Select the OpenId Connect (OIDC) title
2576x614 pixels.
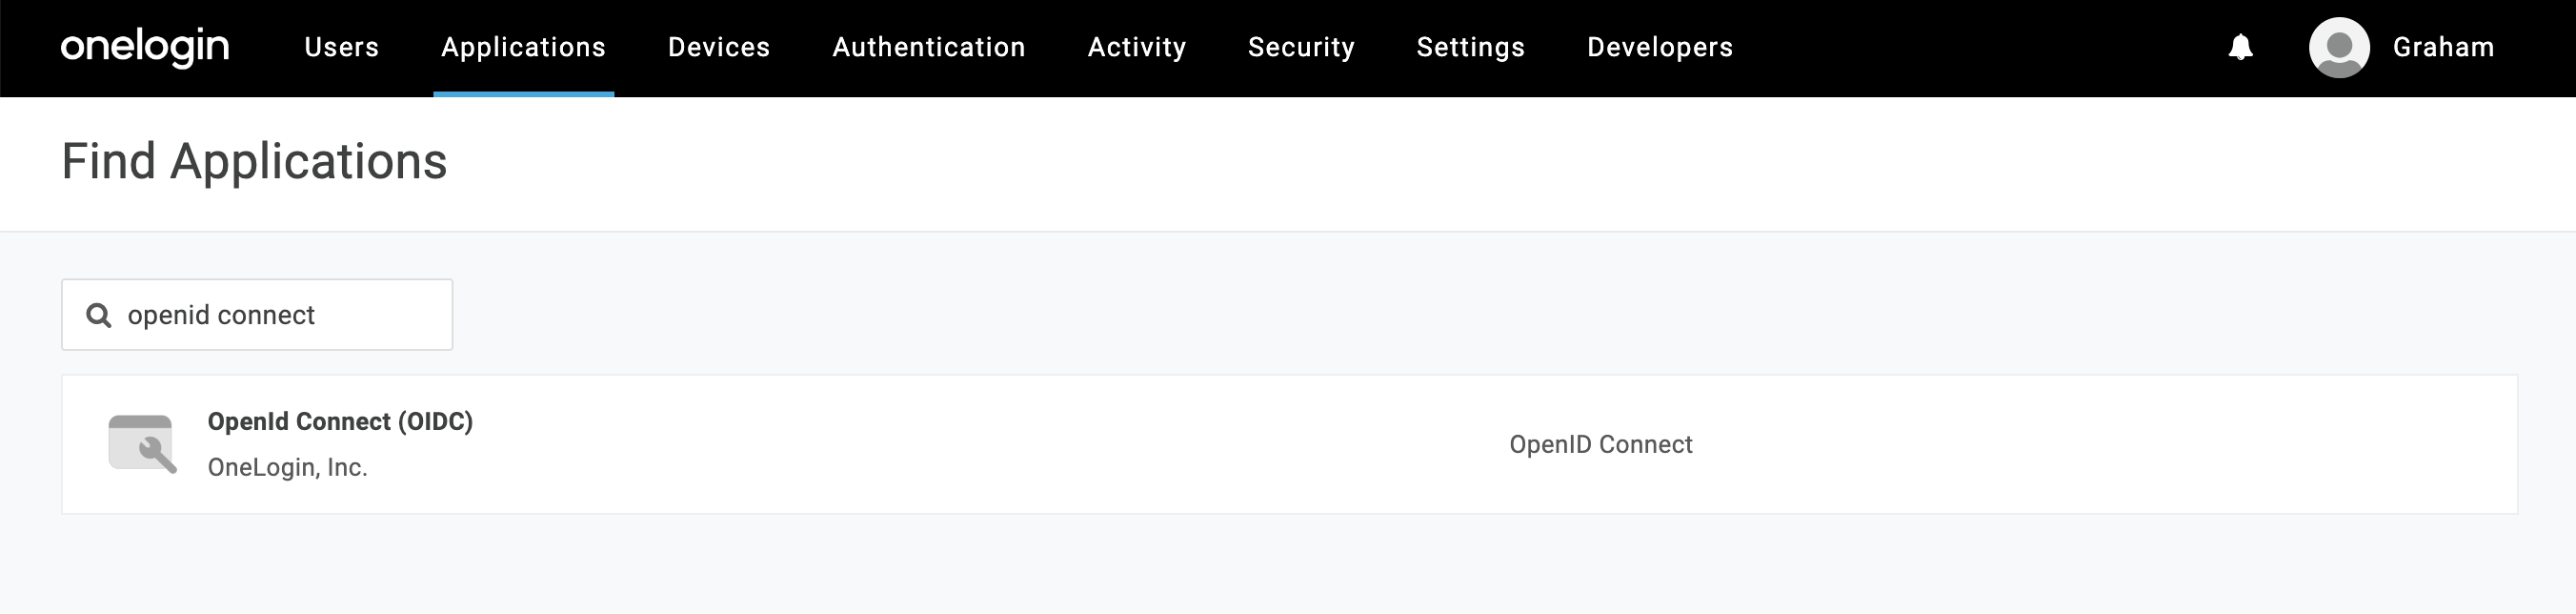(340, 422)
